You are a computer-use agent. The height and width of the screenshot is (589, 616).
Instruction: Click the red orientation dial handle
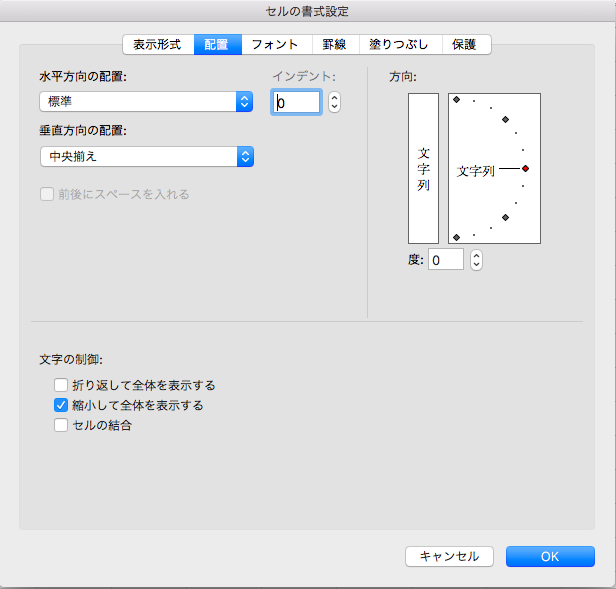[525, 169]
